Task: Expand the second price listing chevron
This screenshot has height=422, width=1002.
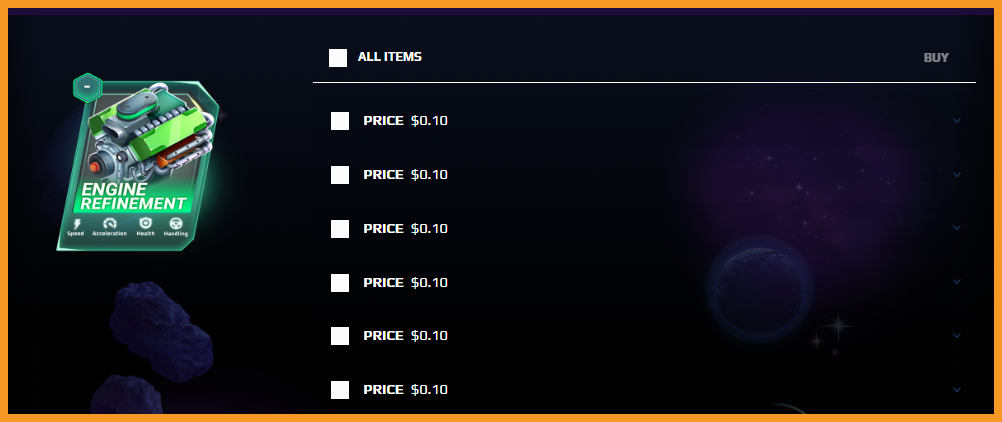Action: coord(957,174)
